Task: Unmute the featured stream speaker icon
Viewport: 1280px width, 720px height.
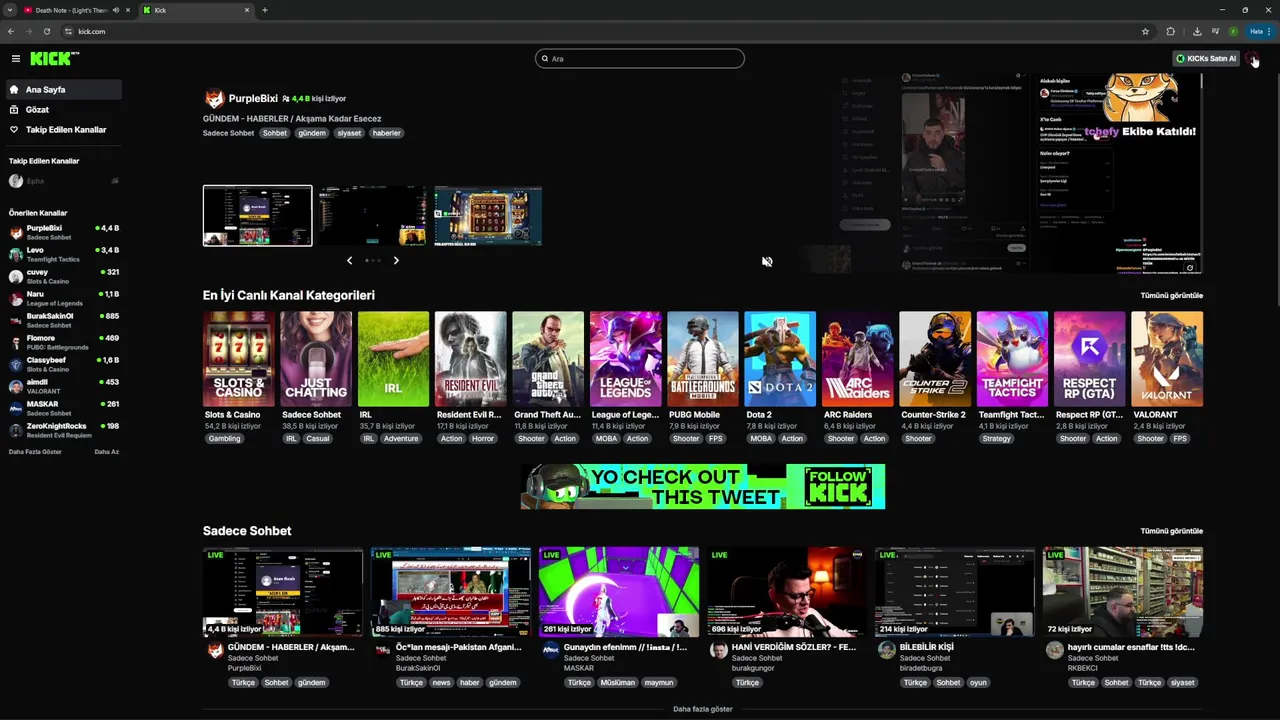Action: (x=767, y=262)
